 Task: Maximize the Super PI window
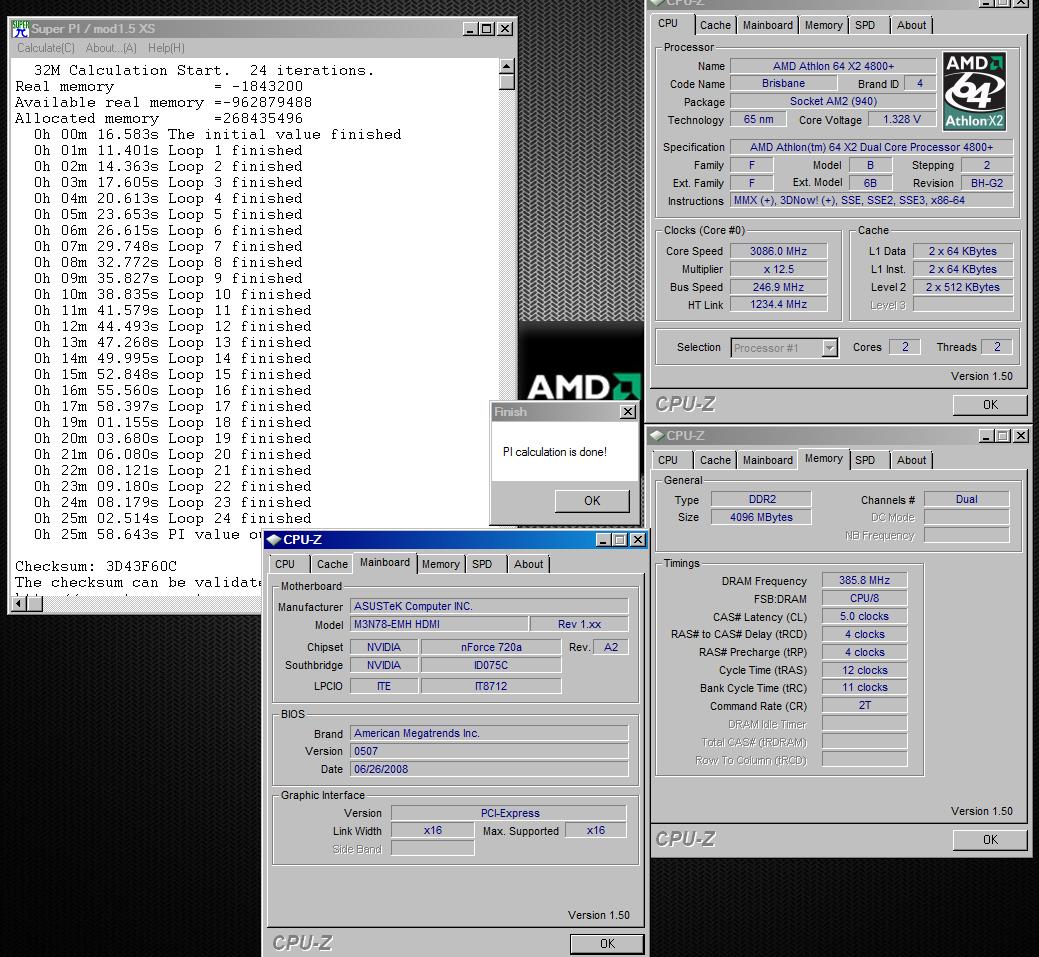487,28
